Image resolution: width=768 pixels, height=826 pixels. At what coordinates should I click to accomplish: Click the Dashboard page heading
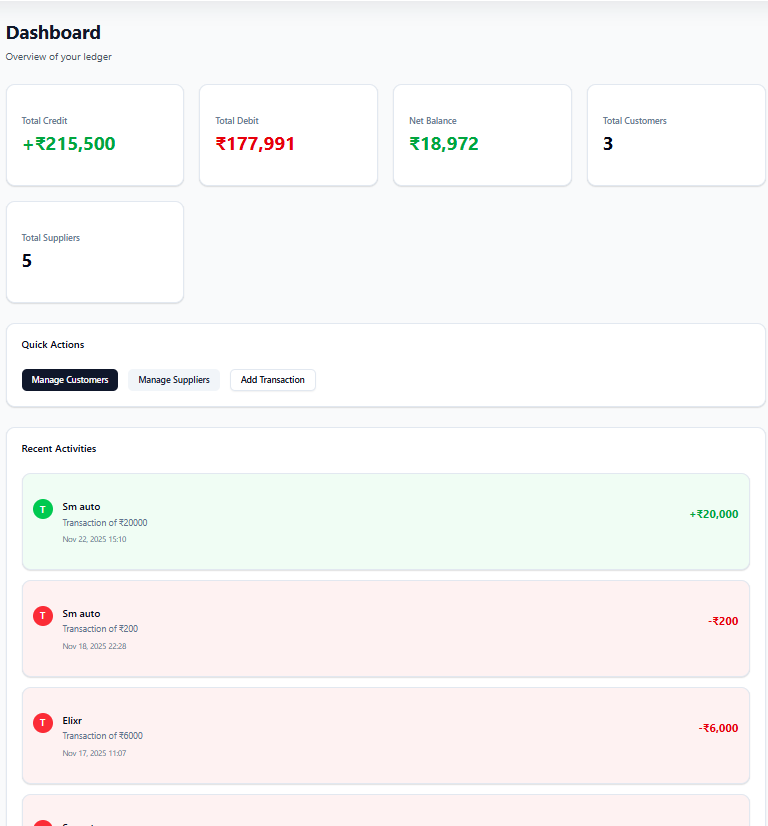pos(53,33)
